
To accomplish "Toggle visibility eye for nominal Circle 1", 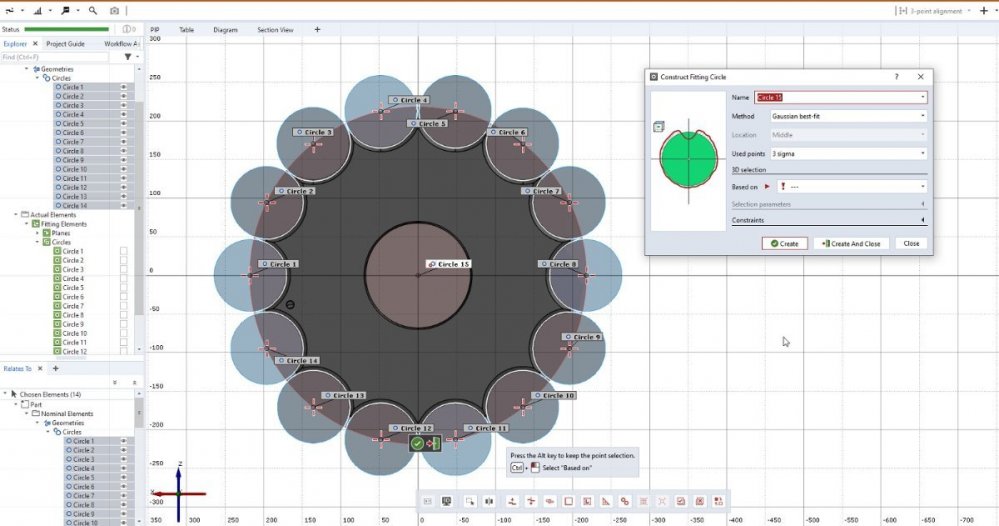I will pyautogui.click(x=124, y=87).
